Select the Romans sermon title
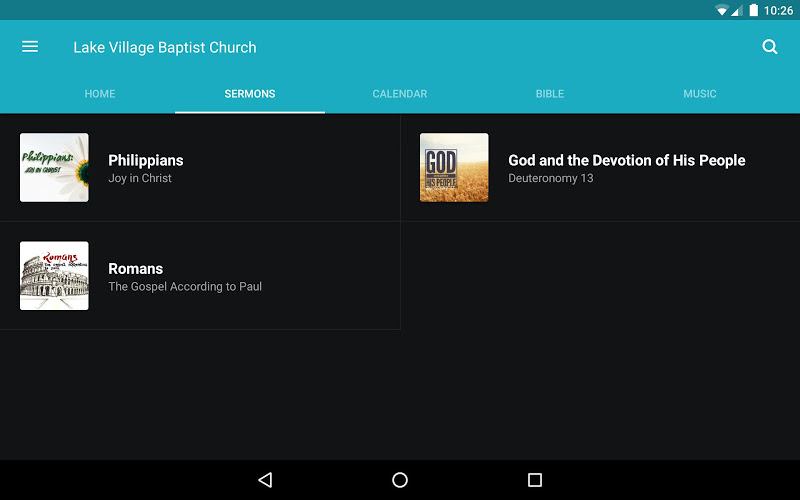Image resolution: width=800 pixels, height=500 pixels. click(x=136, y=268)
